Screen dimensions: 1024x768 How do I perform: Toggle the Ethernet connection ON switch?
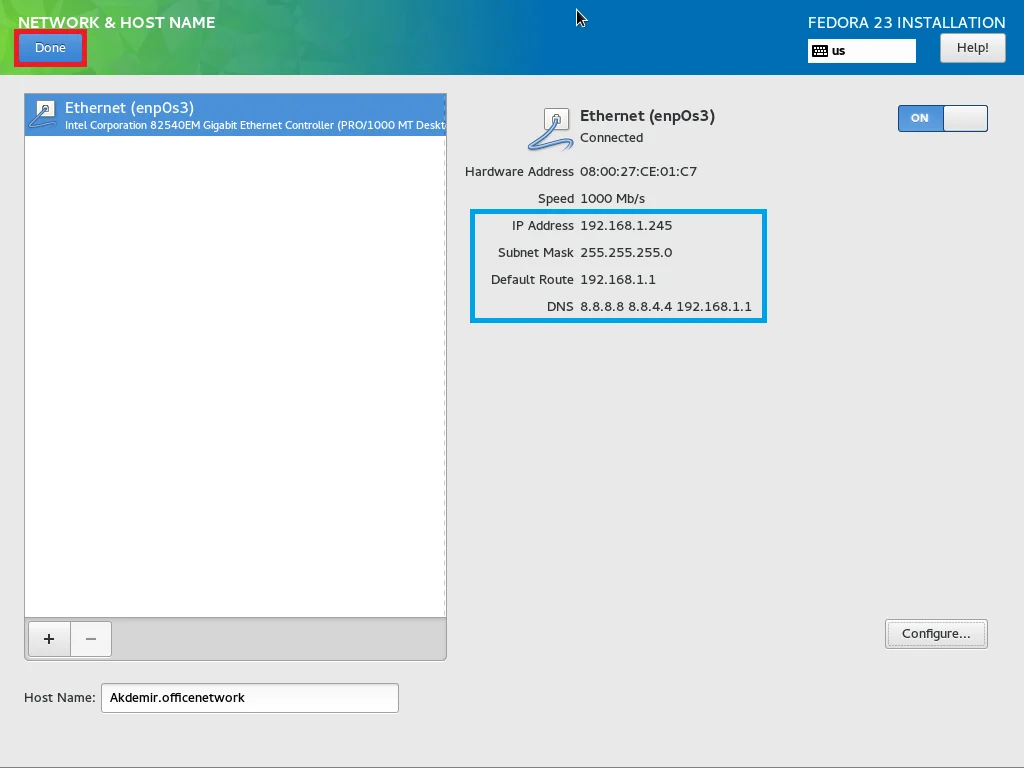pos(942,118)
